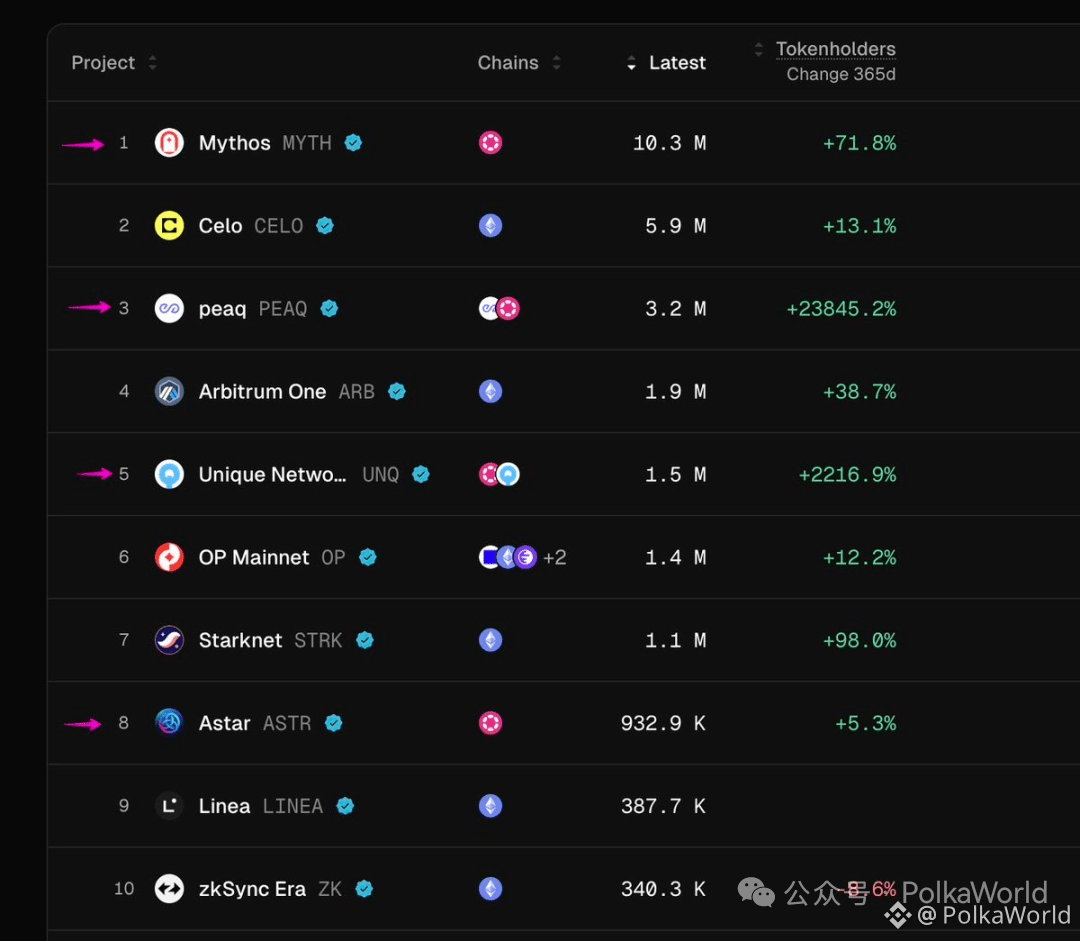Open the Starknet STRK project link

tap(240, 640)
